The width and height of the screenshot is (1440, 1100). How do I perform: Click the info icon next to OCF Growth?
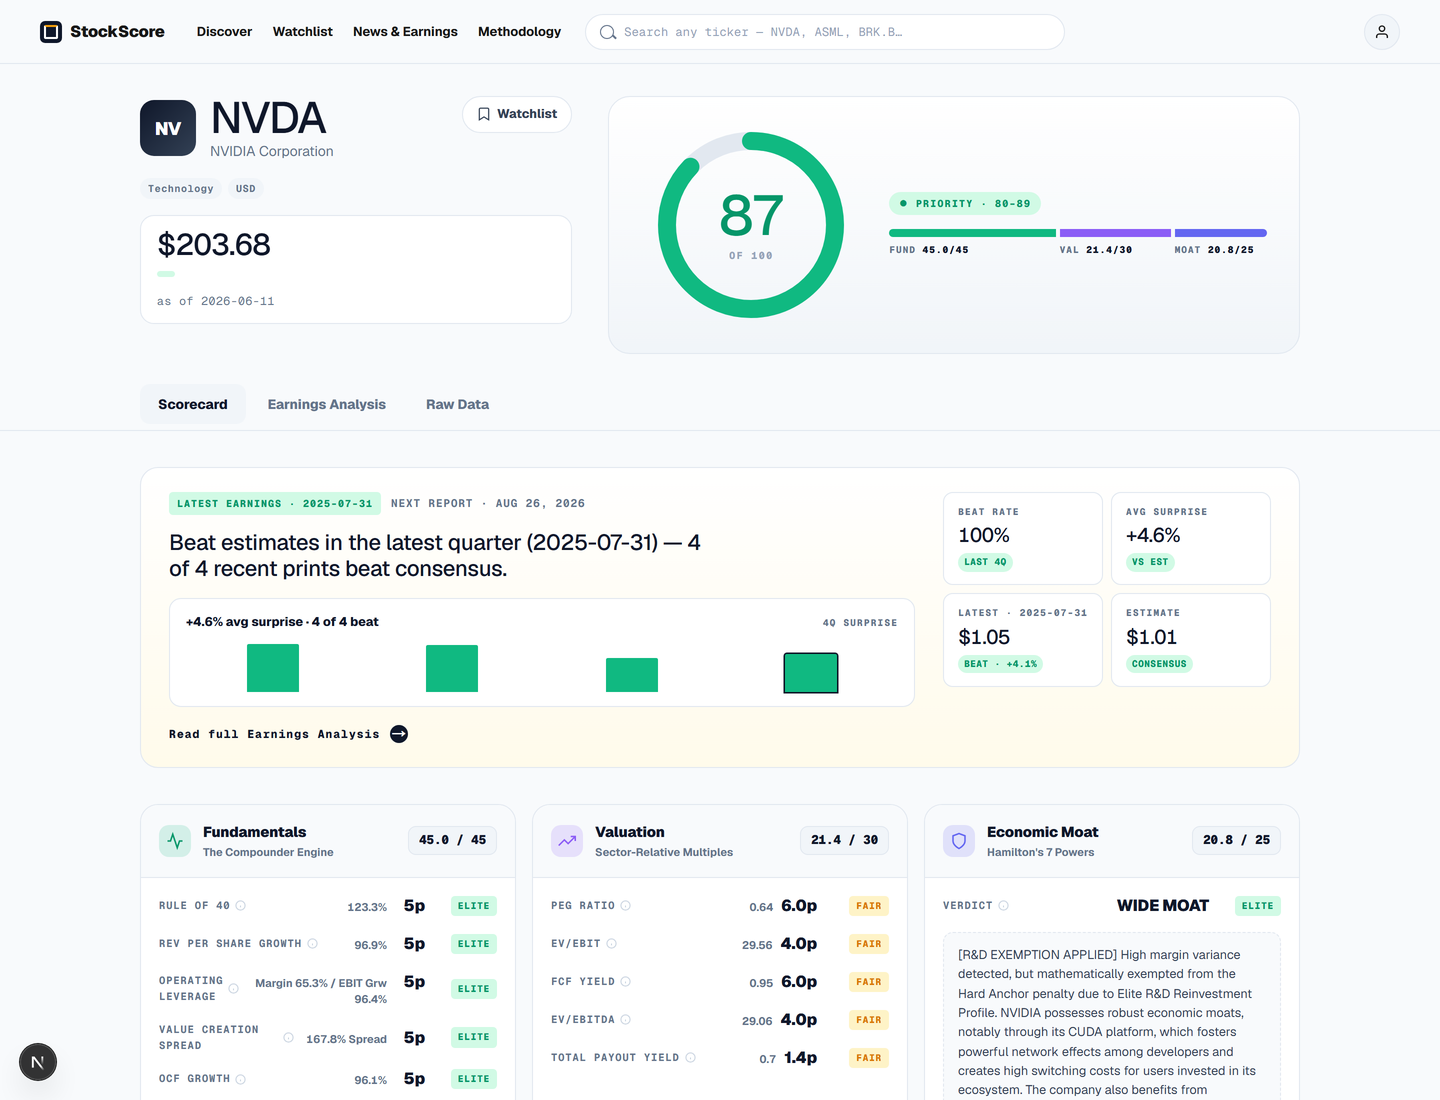click(x=240, y=1079)
